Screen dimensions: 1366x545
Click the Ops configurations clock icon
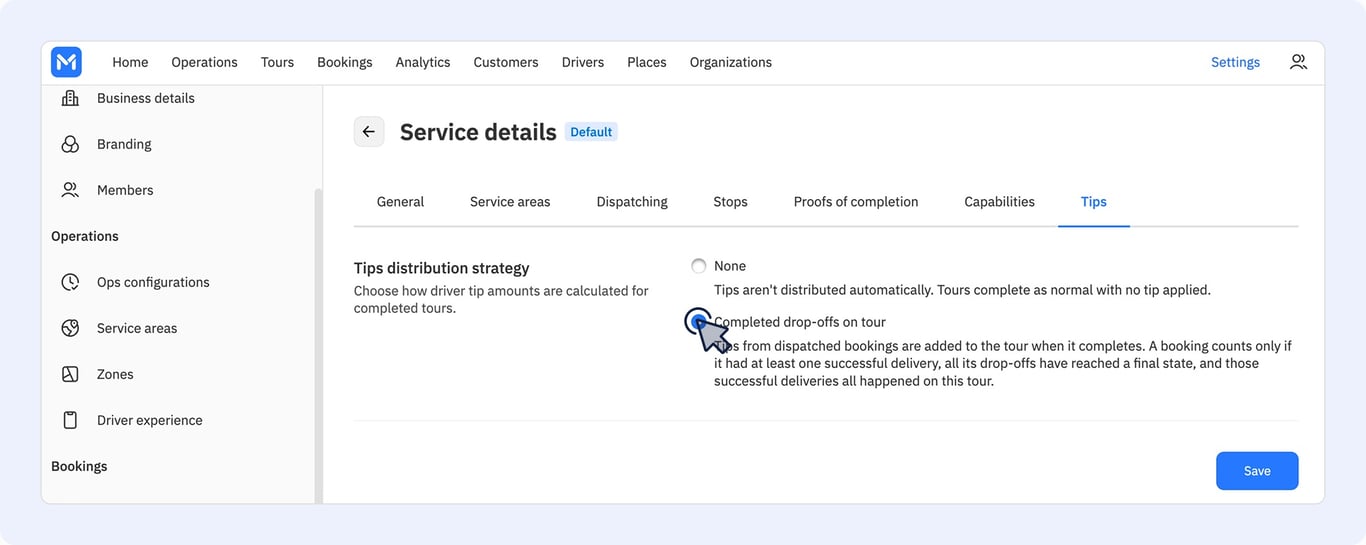(70, 282)
